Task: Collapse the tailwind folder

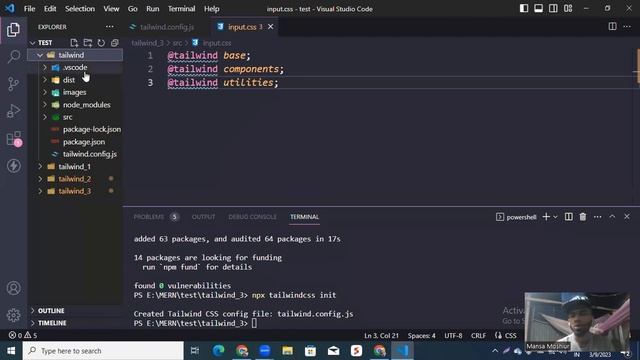Action: [75, 55]
